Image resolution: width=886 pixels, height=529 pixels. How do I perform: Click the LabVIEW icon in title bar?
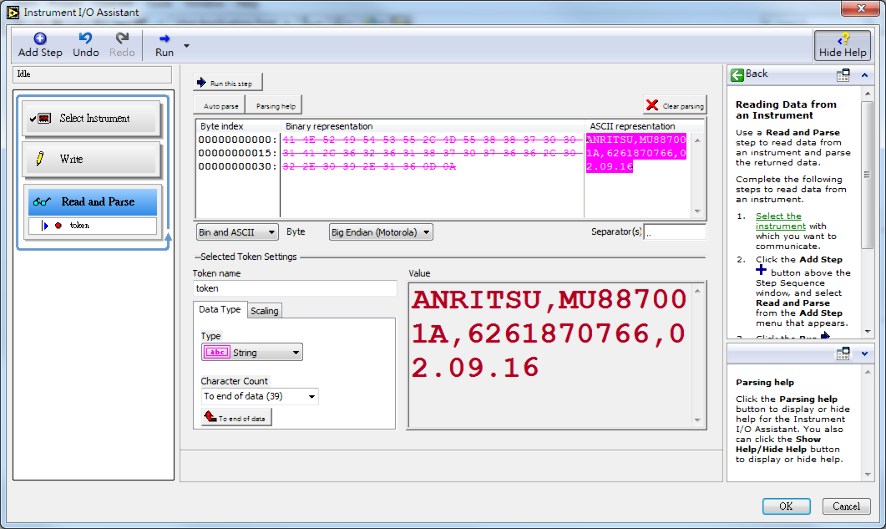click(x=13, y=12)
